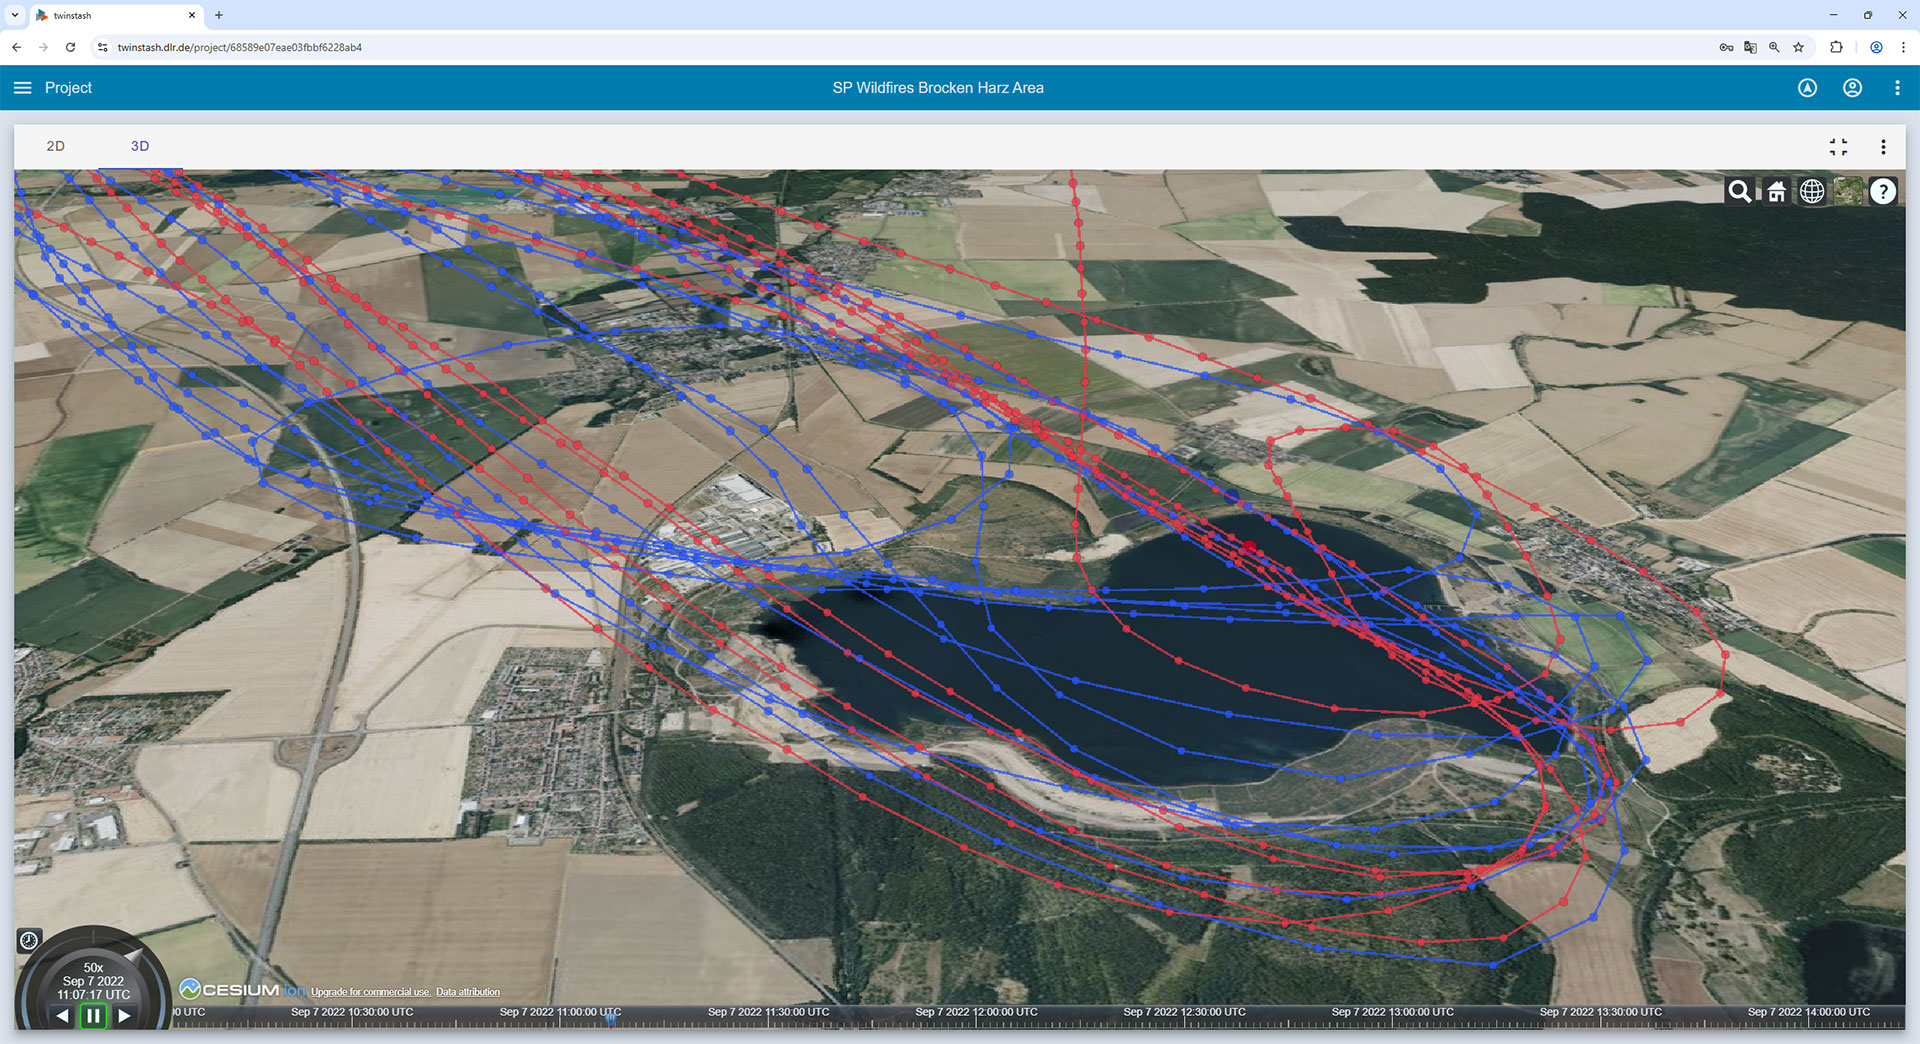Open Upgrade for commercial use link
The width and height of the screenshot is (1920, 1044).
(370, 992)
